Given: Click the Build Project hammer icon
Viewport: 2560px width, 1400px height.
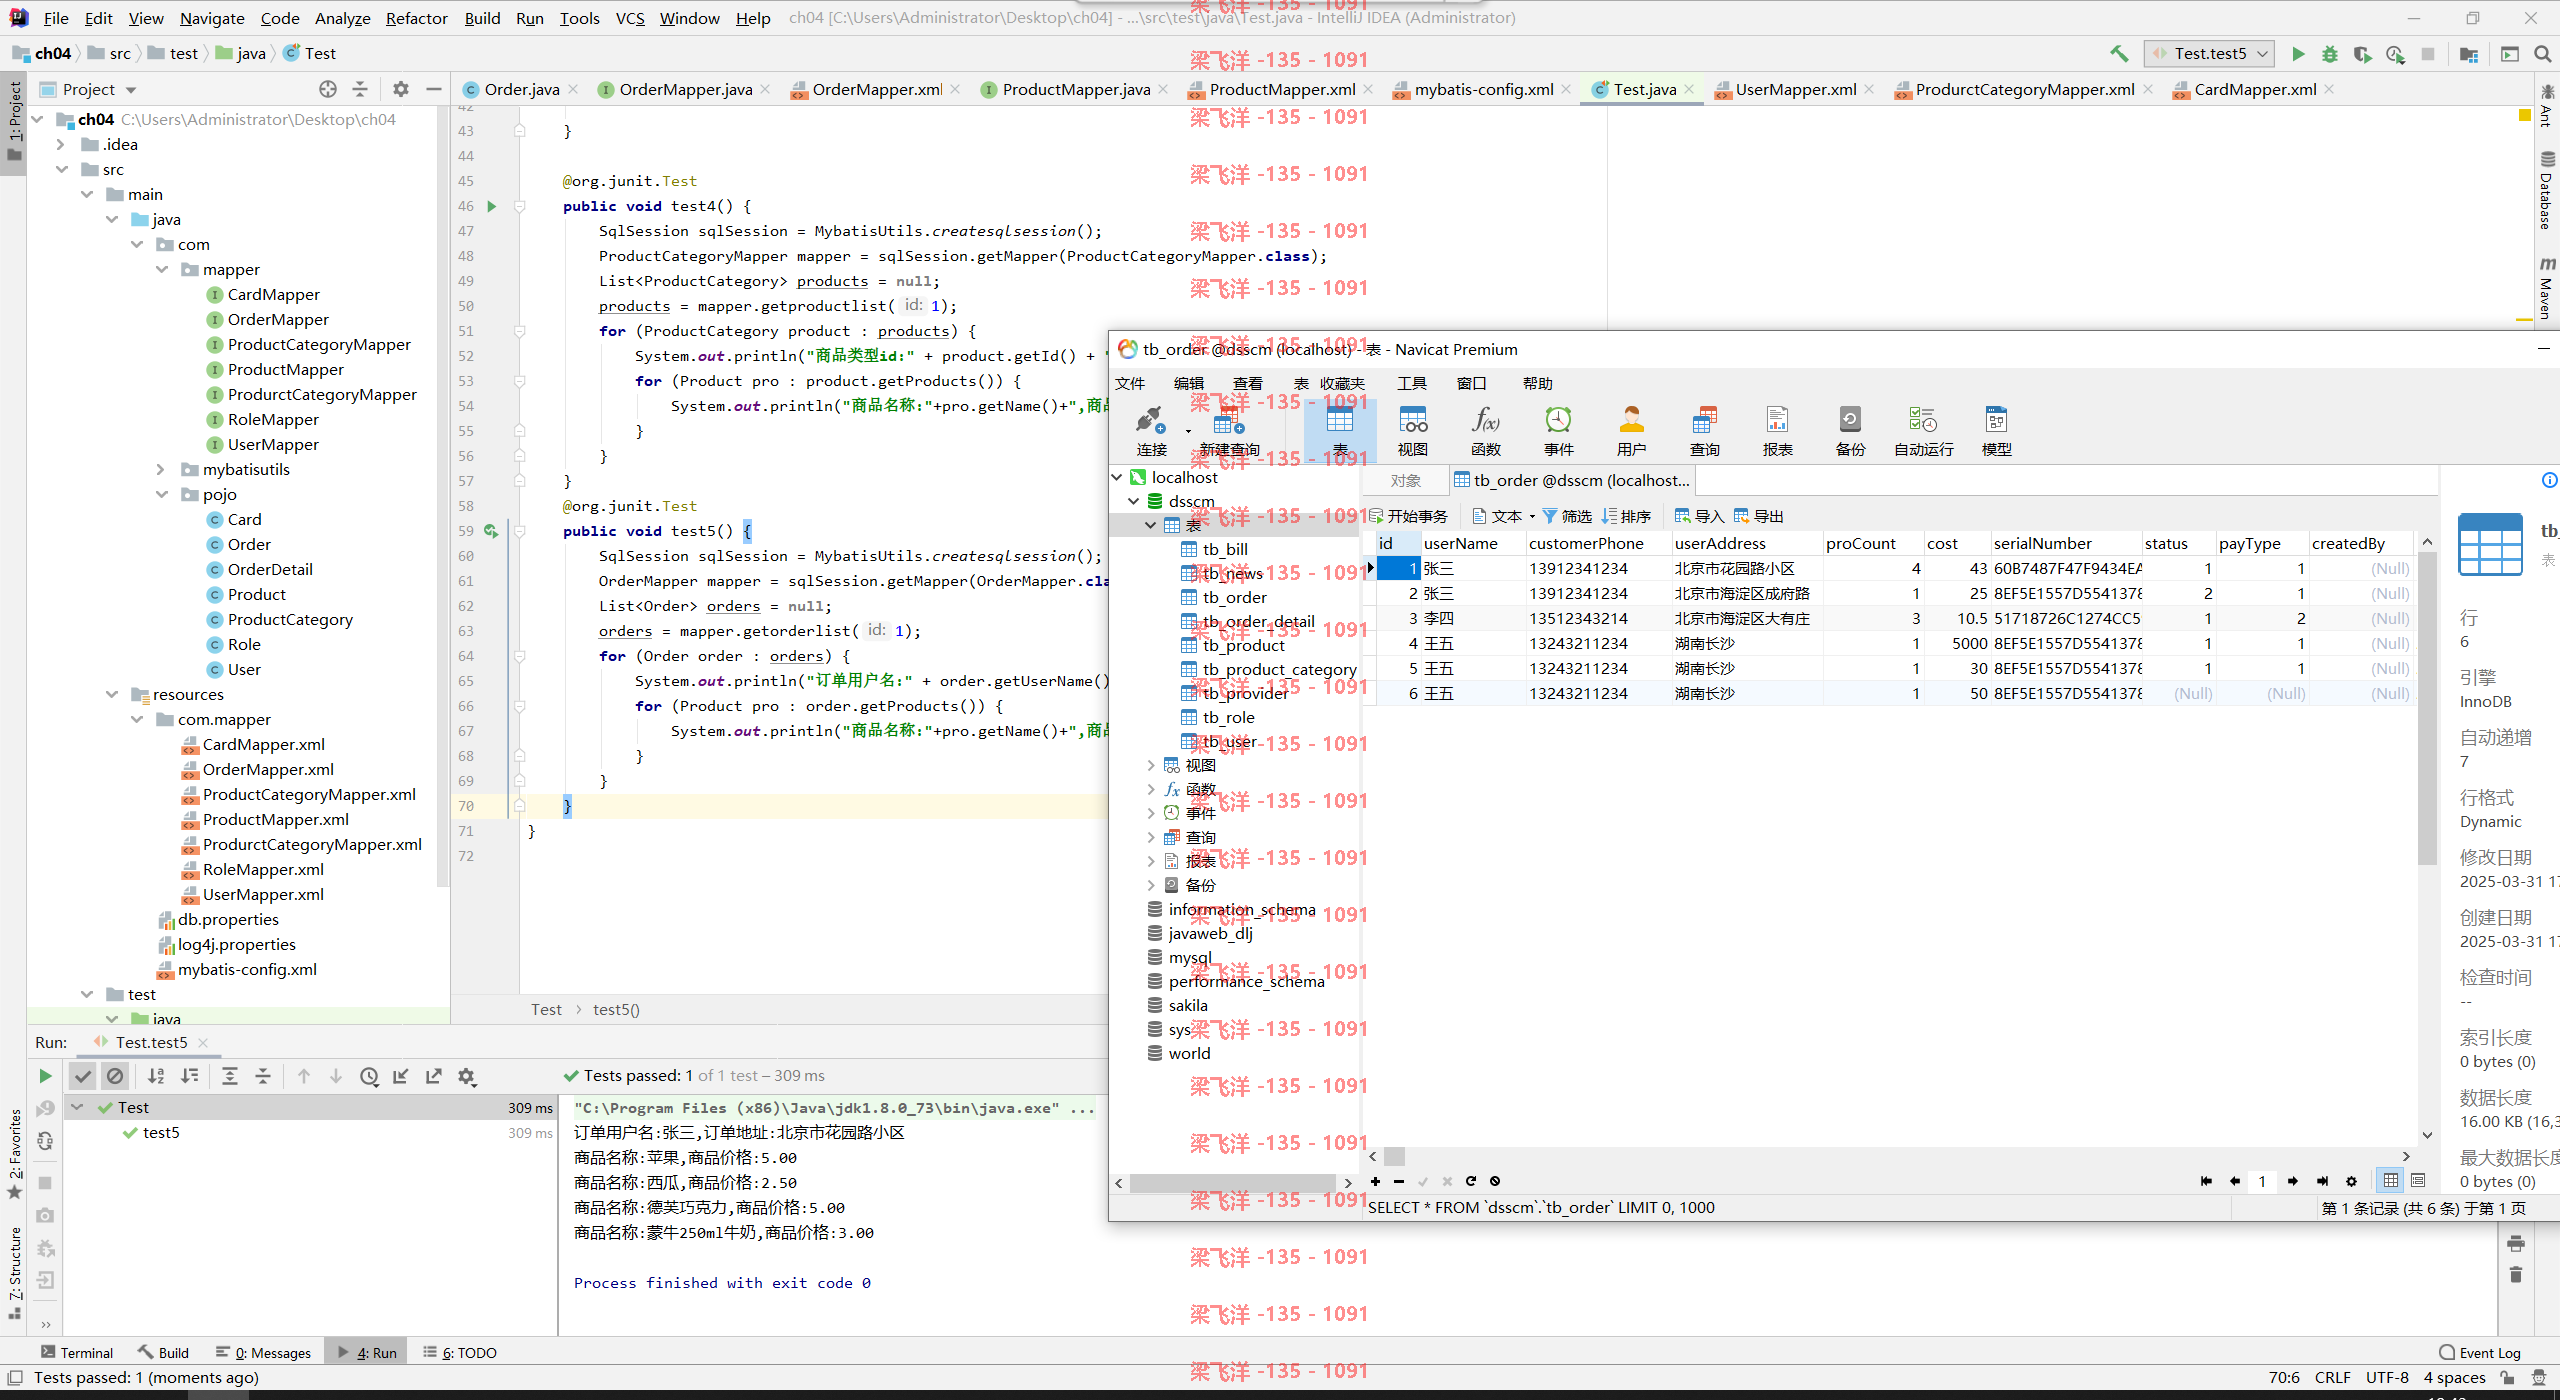Looking at the screenshot, I should (x=2119, y=54).
